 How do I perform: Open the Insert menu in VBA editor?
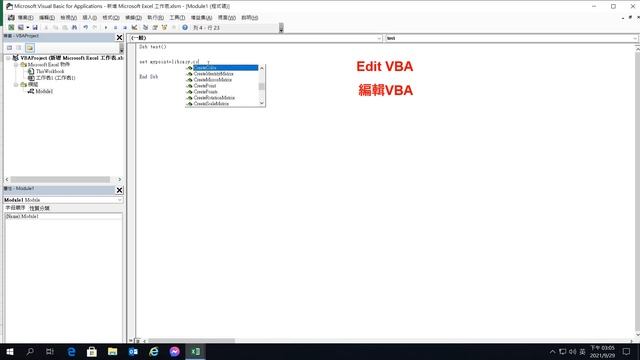(x=89, y=18)
